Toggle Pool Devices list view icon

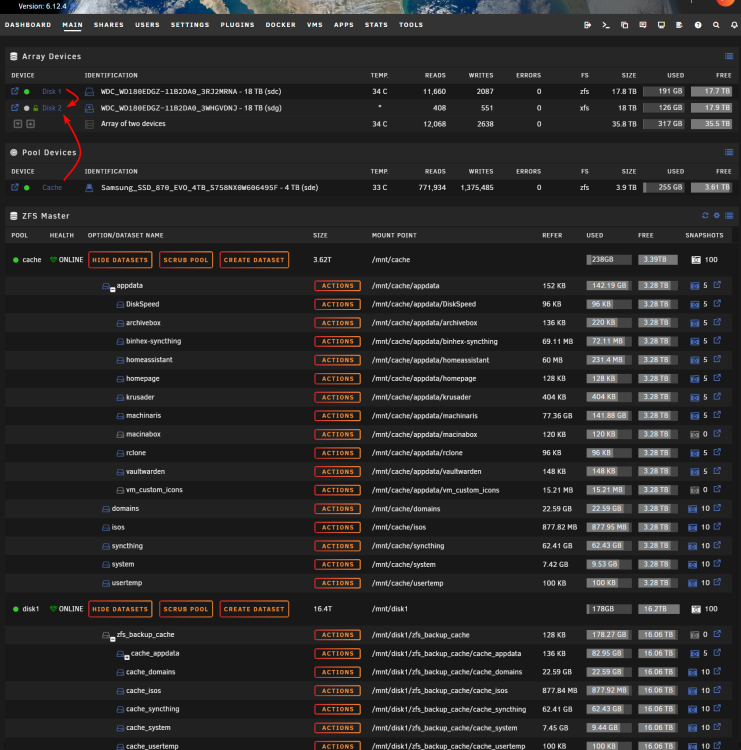click(x=729, y=152)
